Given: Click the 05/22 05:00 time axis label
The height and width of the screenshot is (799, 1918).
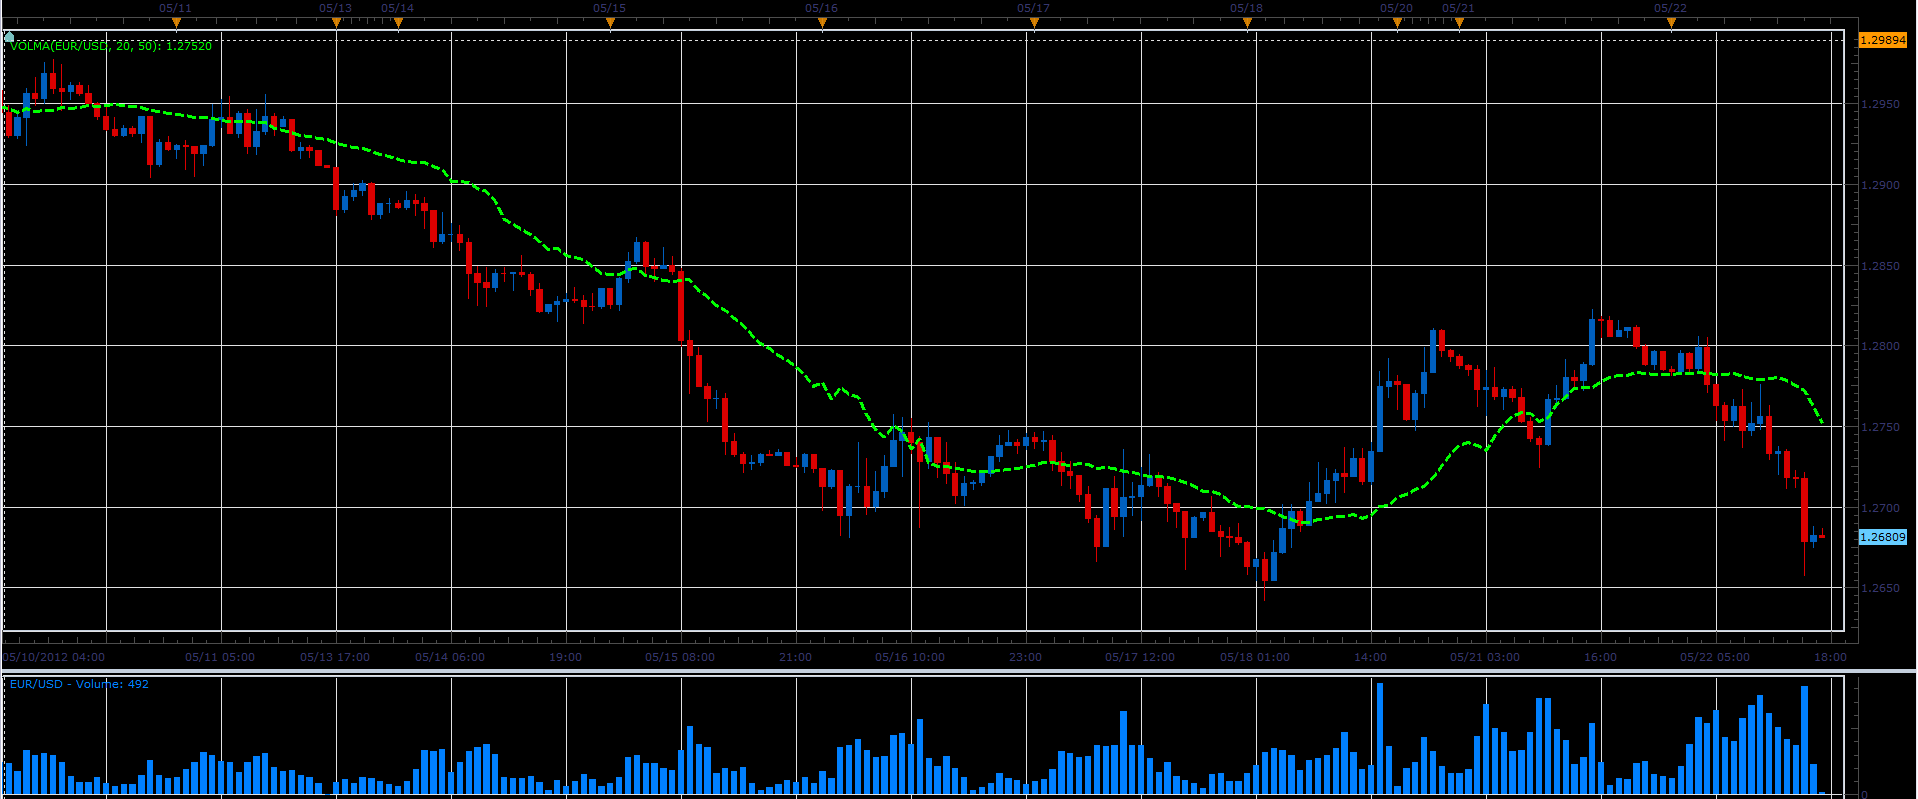Looking at the screenshot, I should 1715,657.
